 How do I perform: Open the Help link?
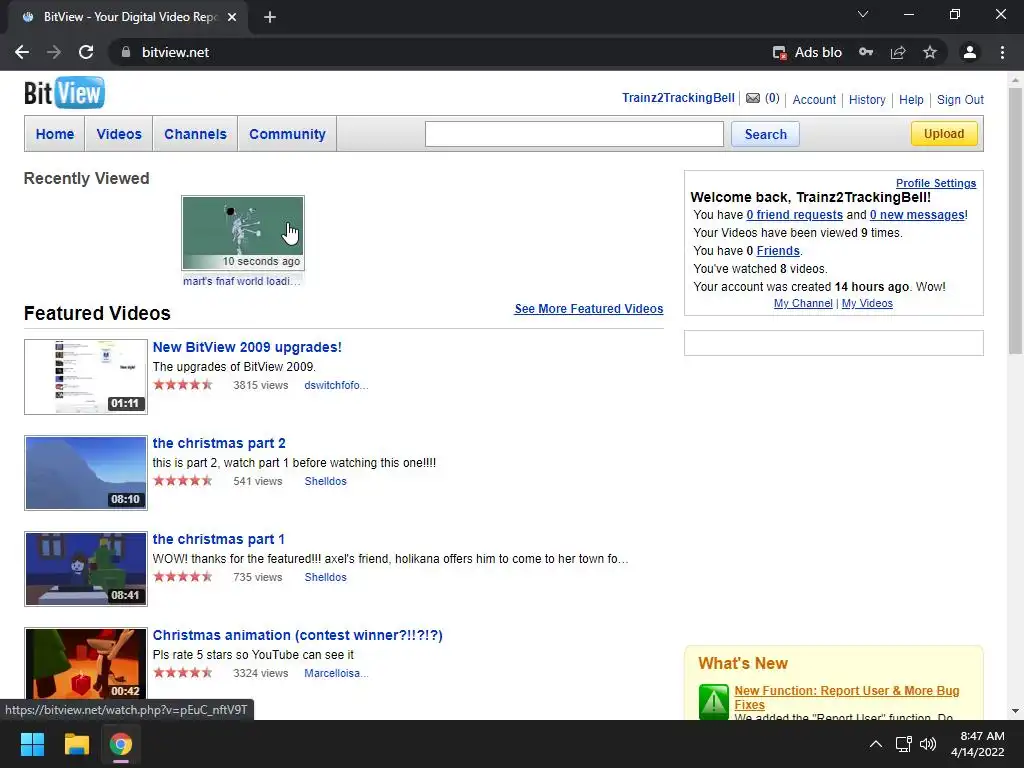[x=911, y=99]
